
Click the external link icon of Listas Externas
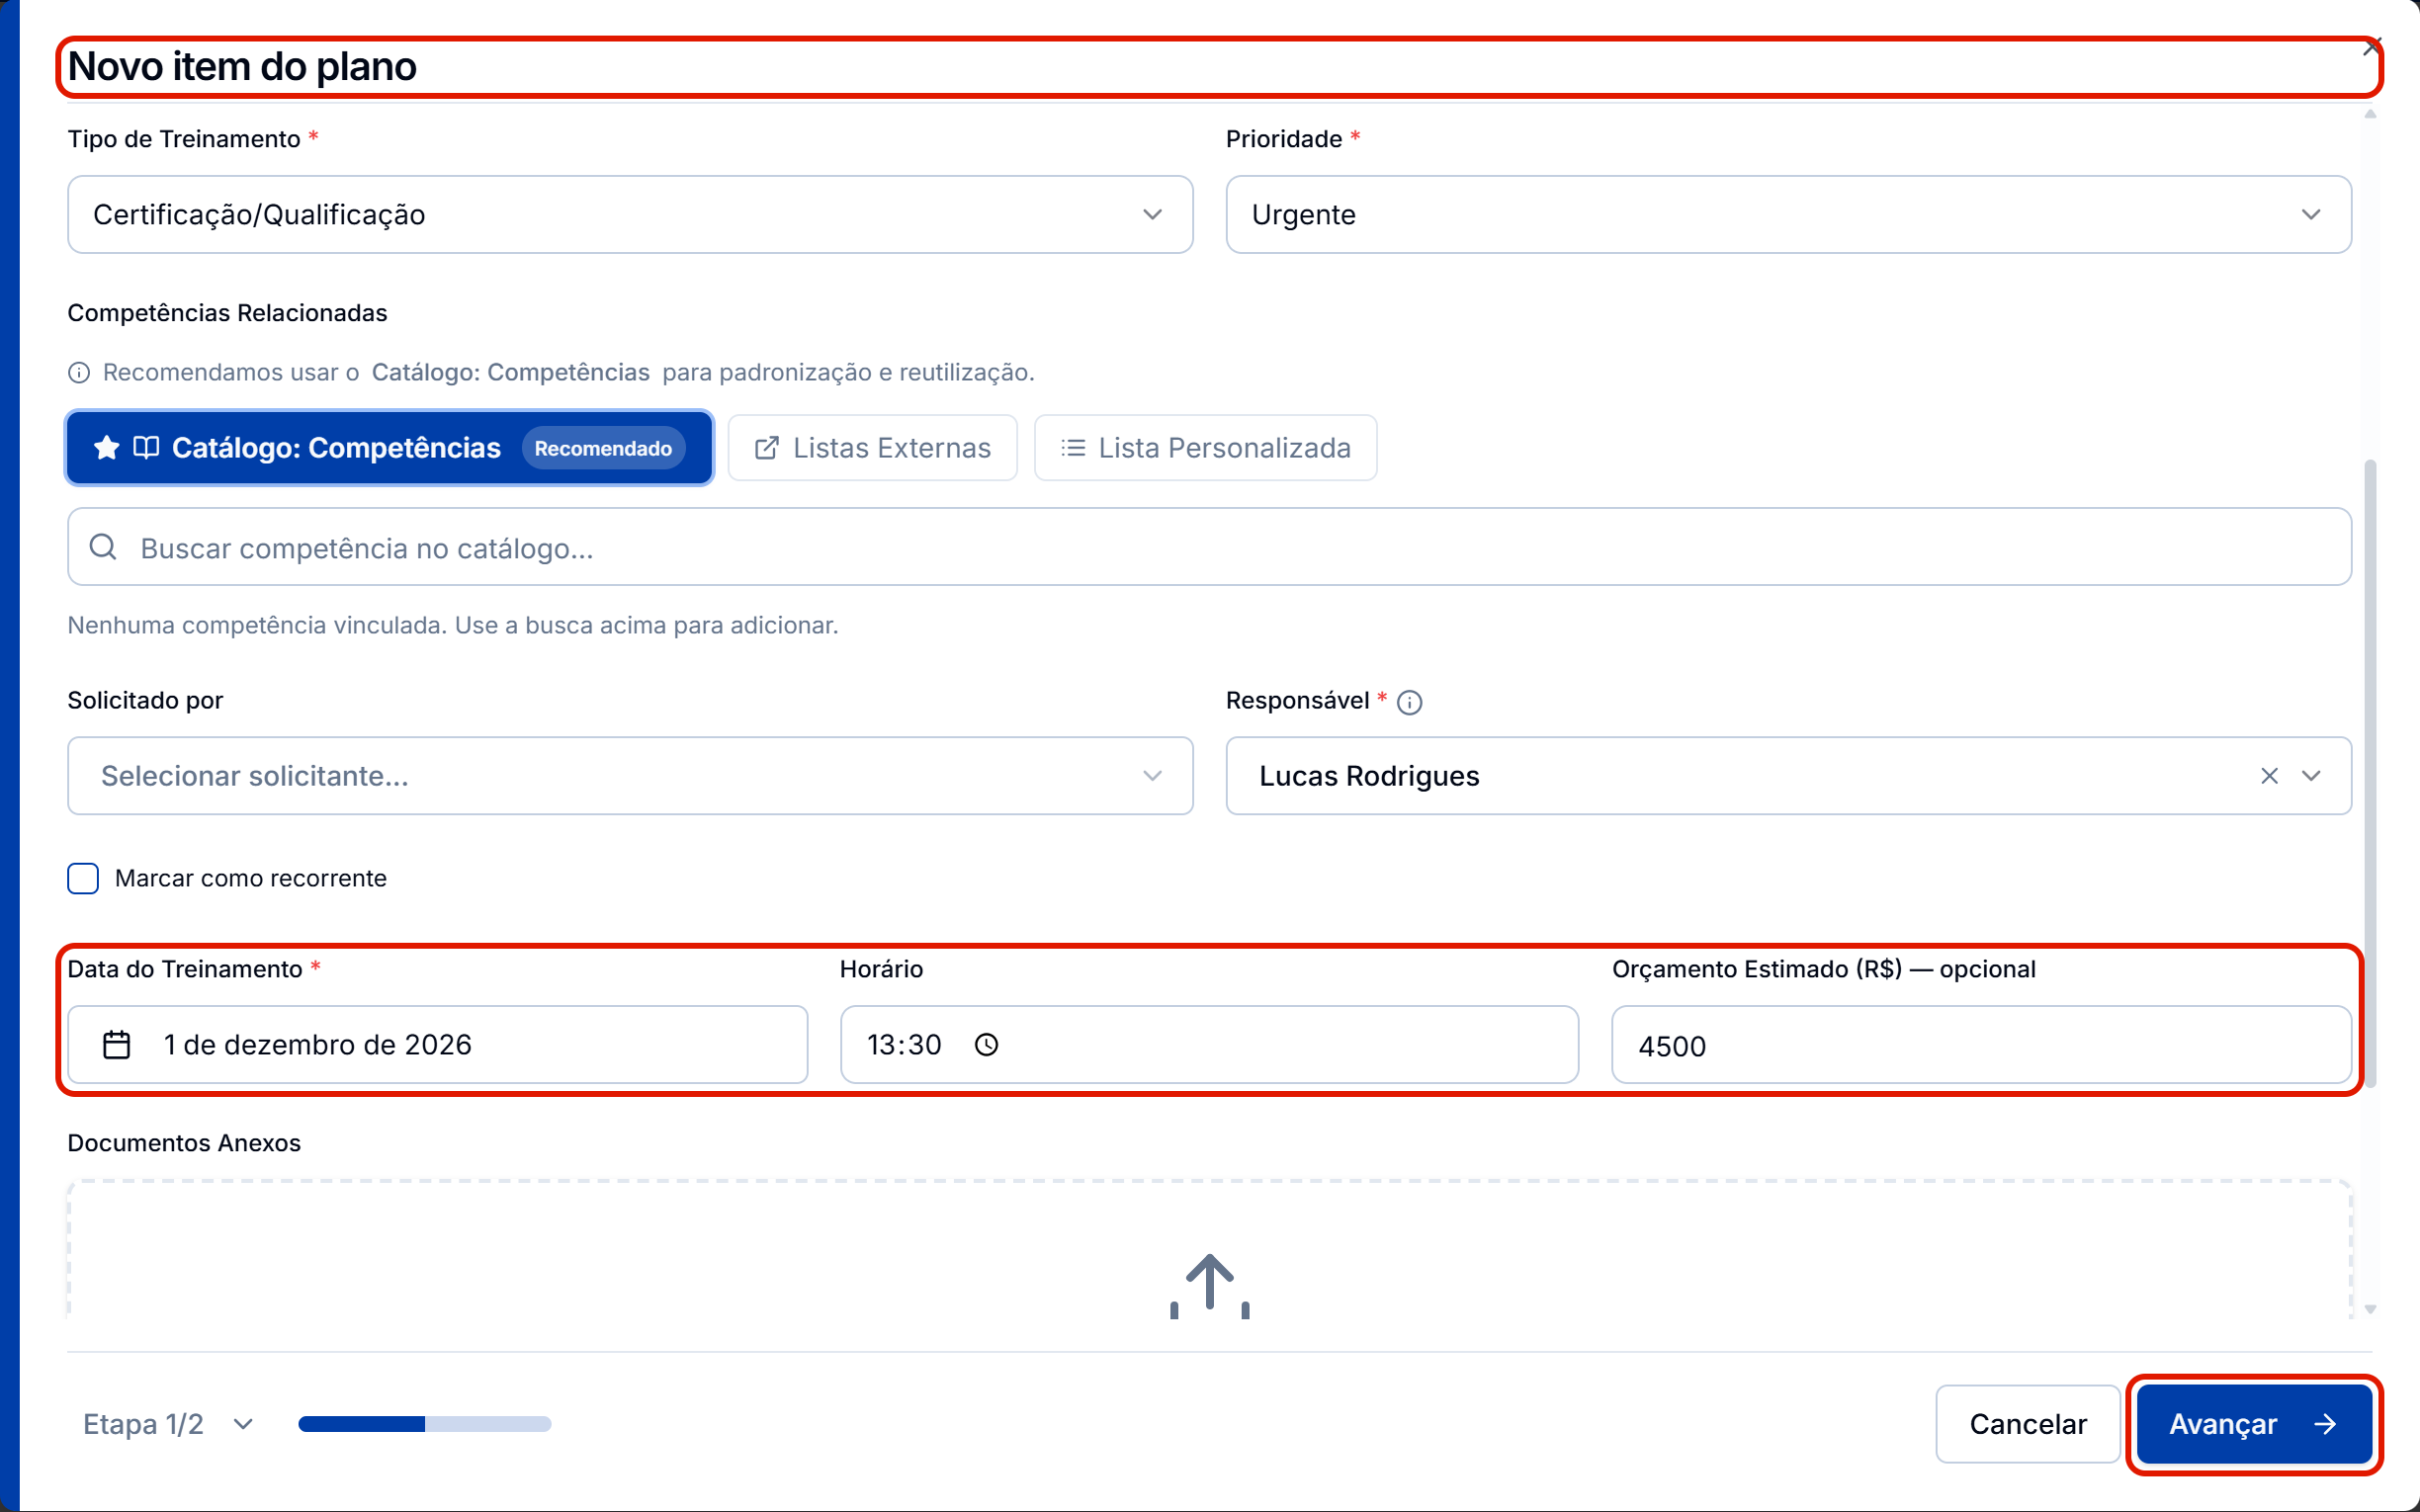(x=767, y=448)
